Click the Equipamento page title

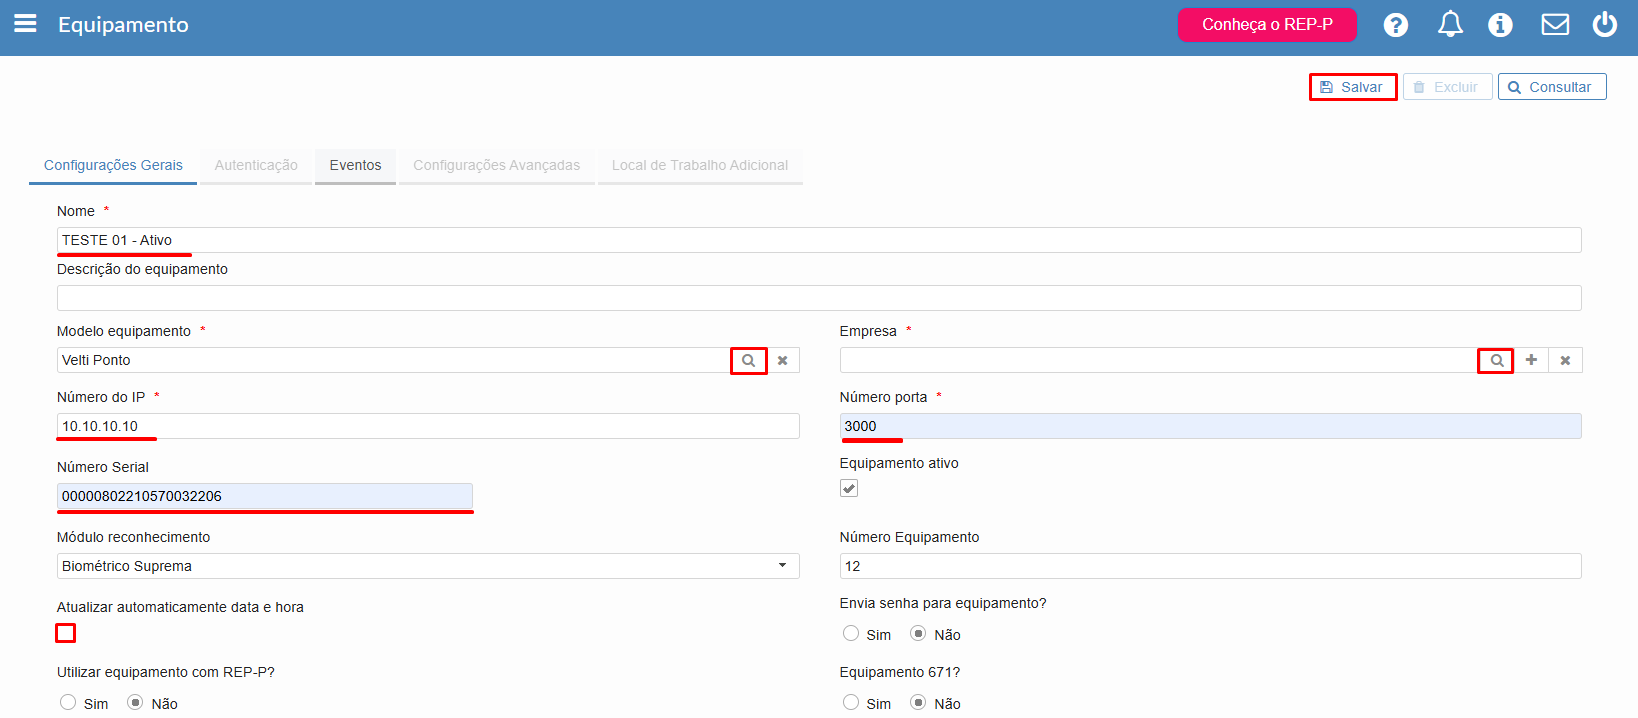point(123,25)
